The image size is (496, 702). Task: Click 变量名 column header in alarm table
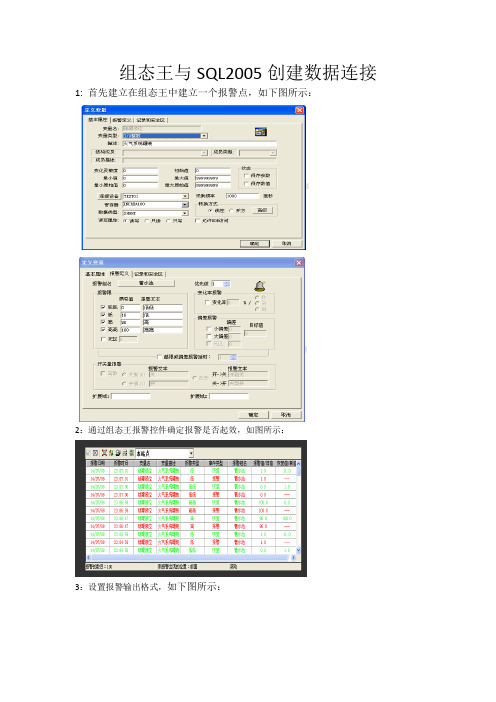145,463
